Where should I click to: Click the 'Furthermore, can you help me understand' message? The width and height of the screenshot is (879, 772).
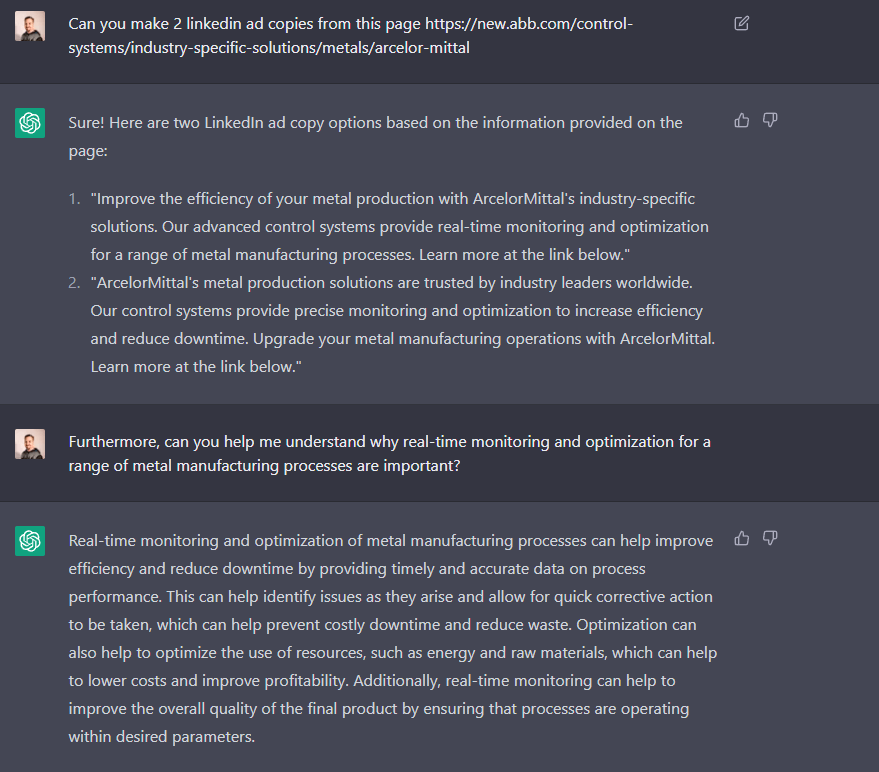click(390, 454)
